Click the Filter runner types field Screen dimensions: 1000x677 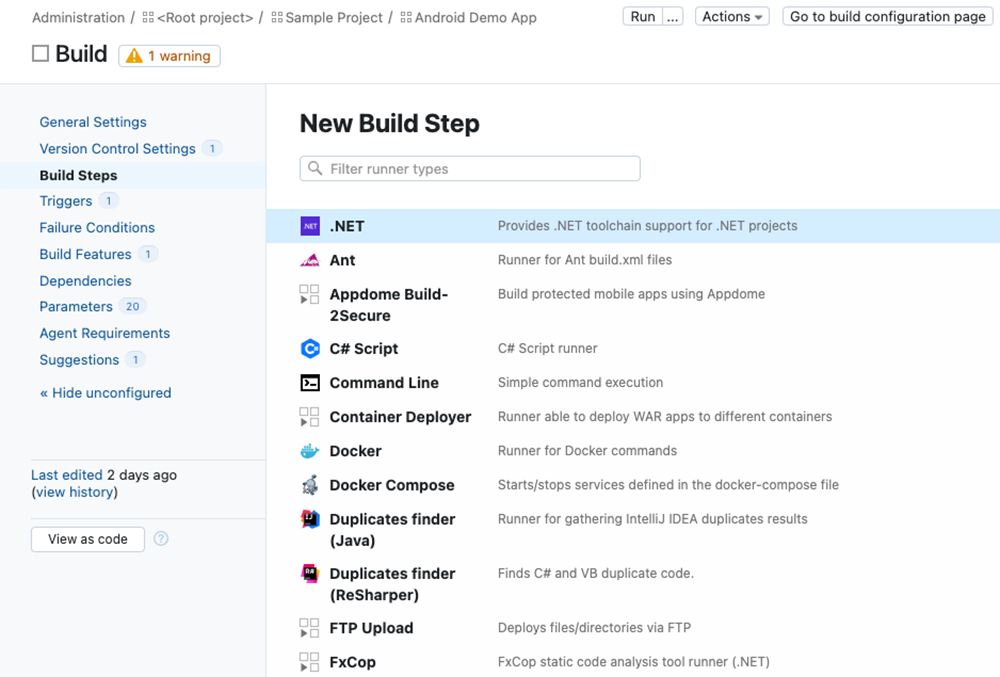click(469, 168)
